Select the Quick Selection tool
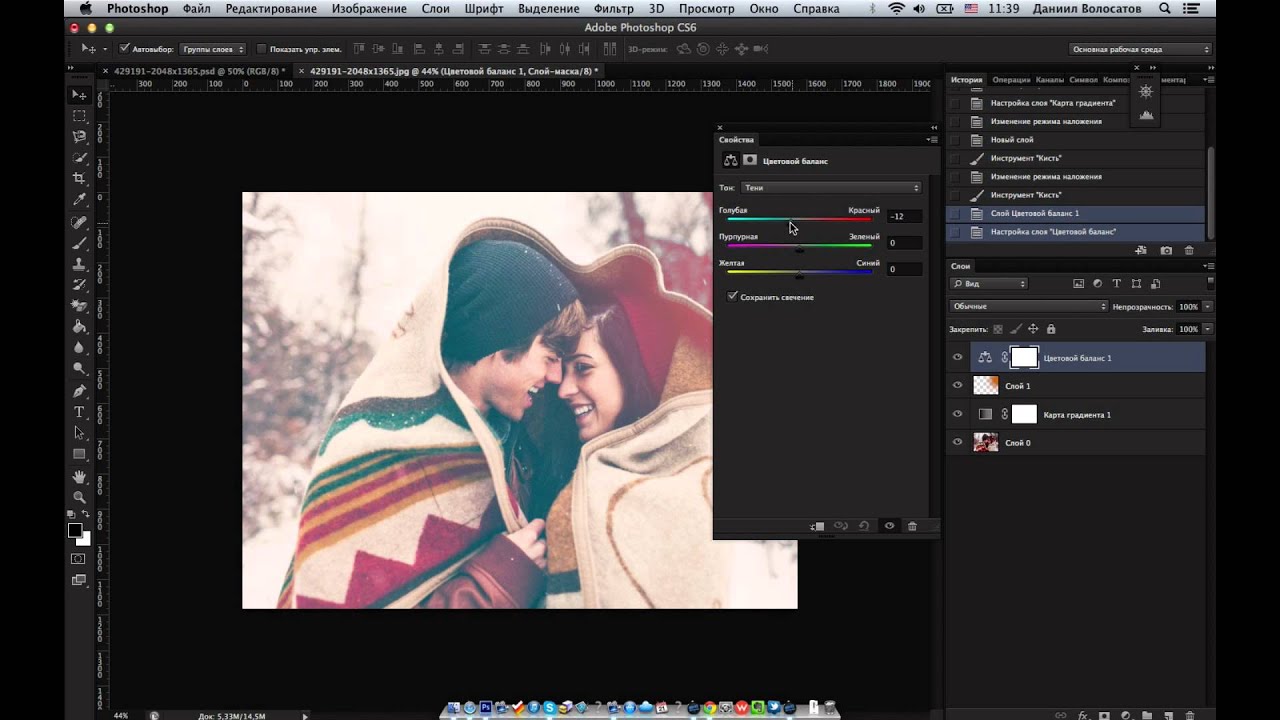1280x720 pixels. (x=79, y=158)
